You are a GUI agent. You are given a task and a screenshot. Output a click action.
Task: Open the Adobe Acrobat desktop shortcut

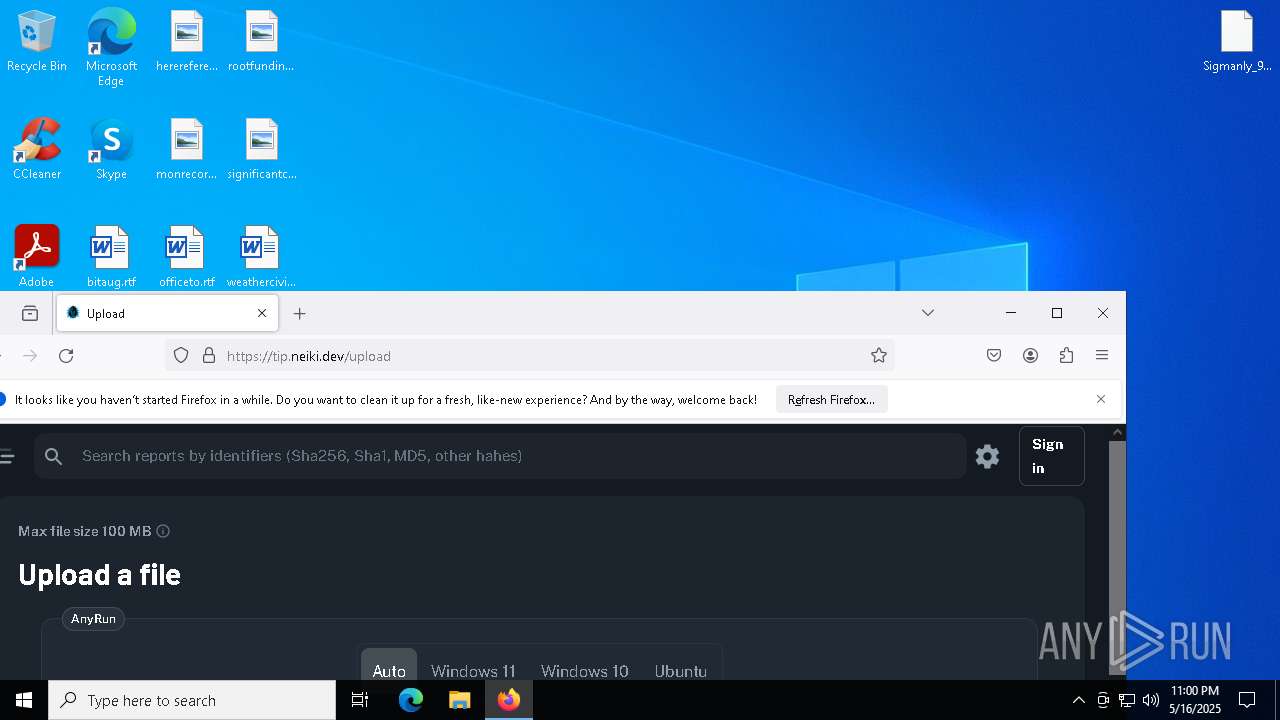pos(37,257)
